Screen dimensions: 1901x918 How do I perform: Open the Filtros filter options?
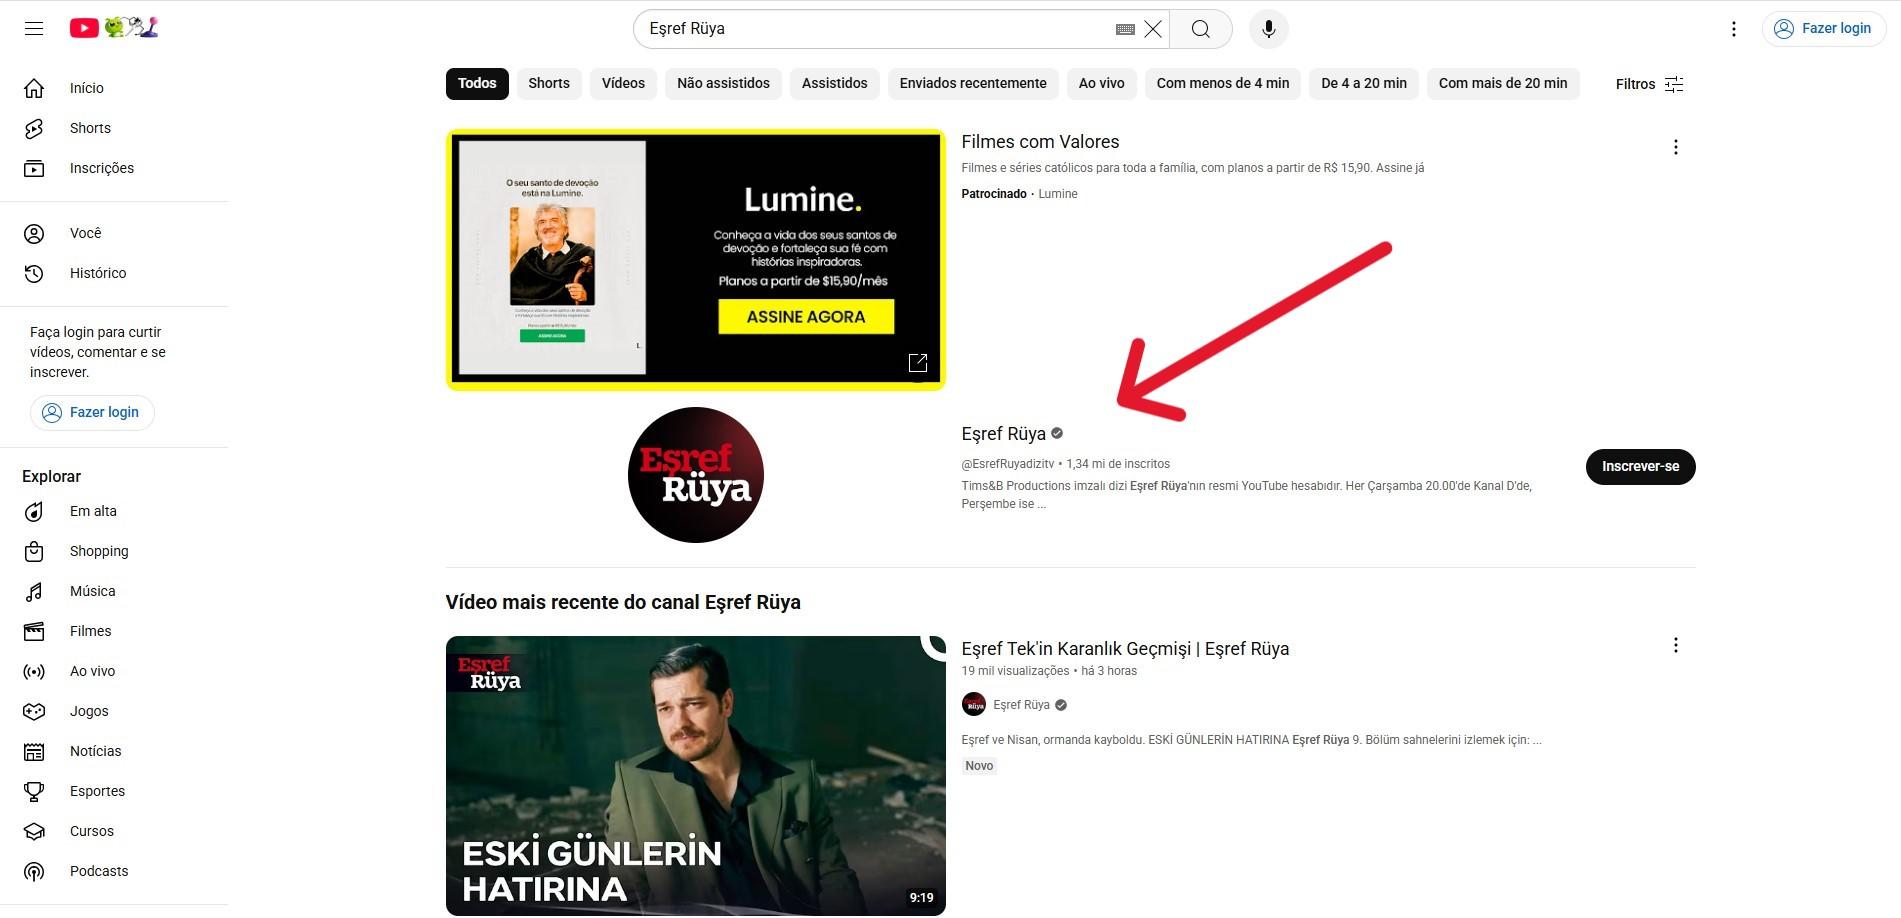coord(1649,84)
